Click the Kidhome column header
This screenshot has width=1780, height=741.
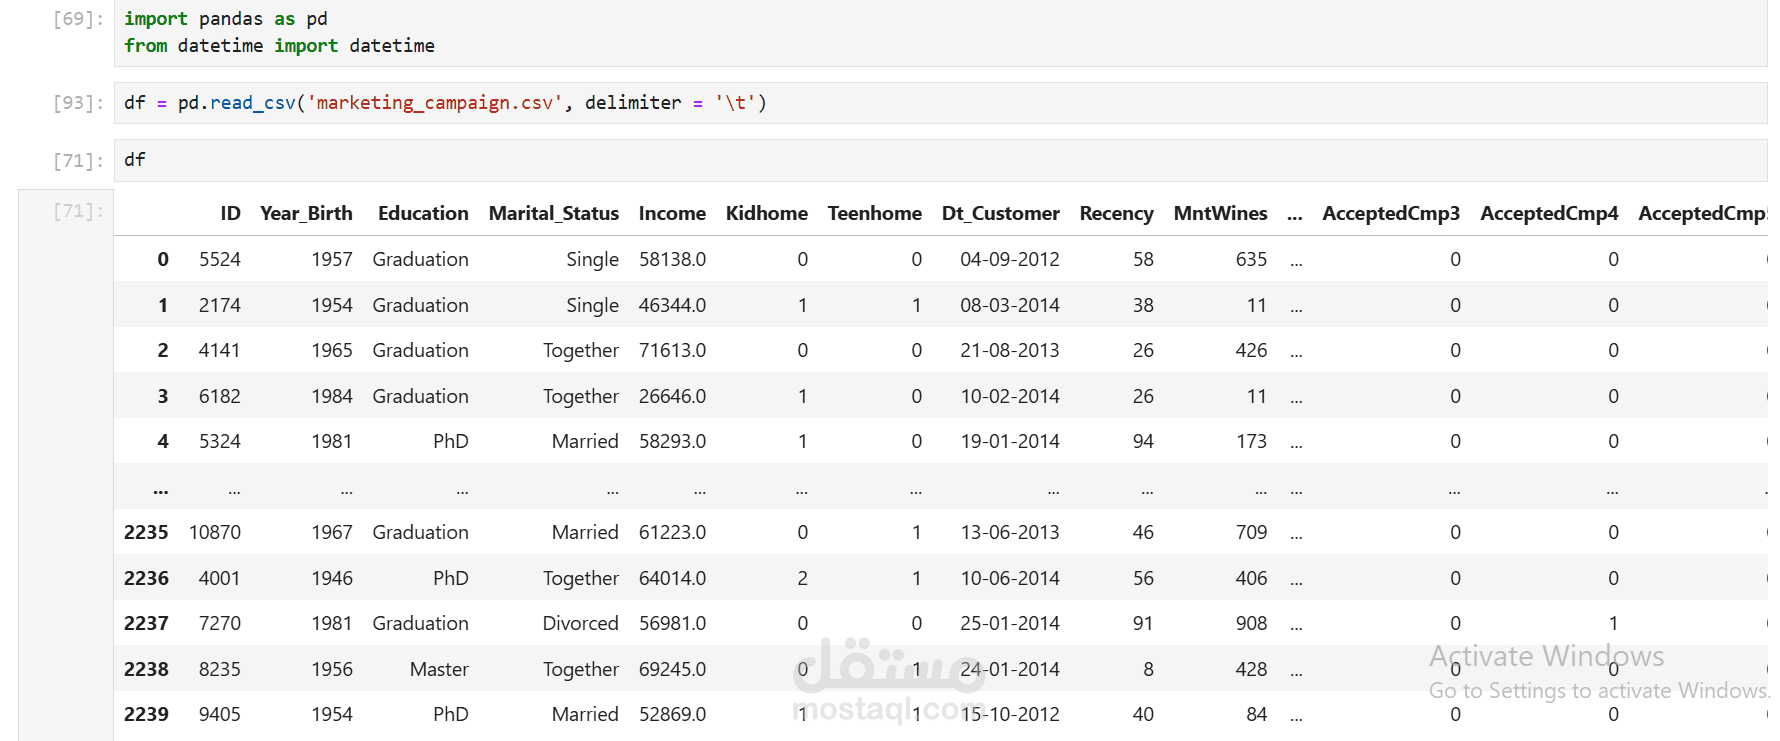(767, 213)
